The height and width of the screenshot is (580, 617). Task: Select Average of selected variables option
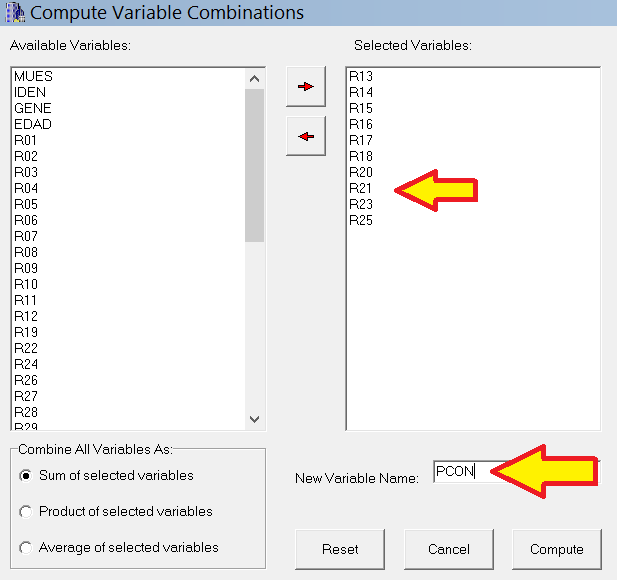25,548
